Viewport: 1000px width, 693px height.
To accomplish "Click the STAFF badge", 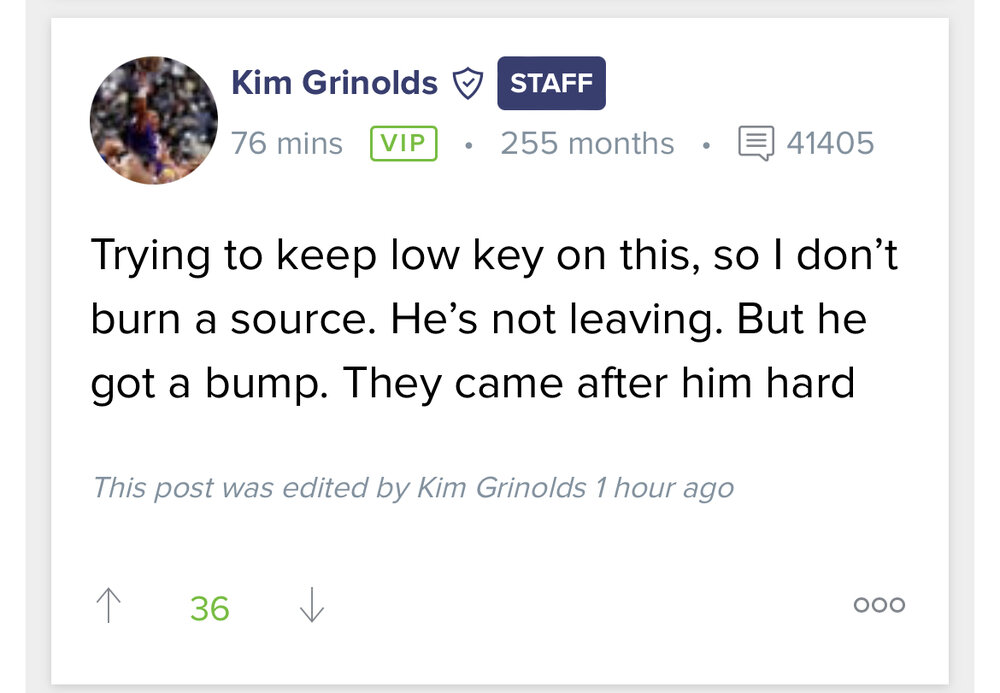I will tap(551, 83).
